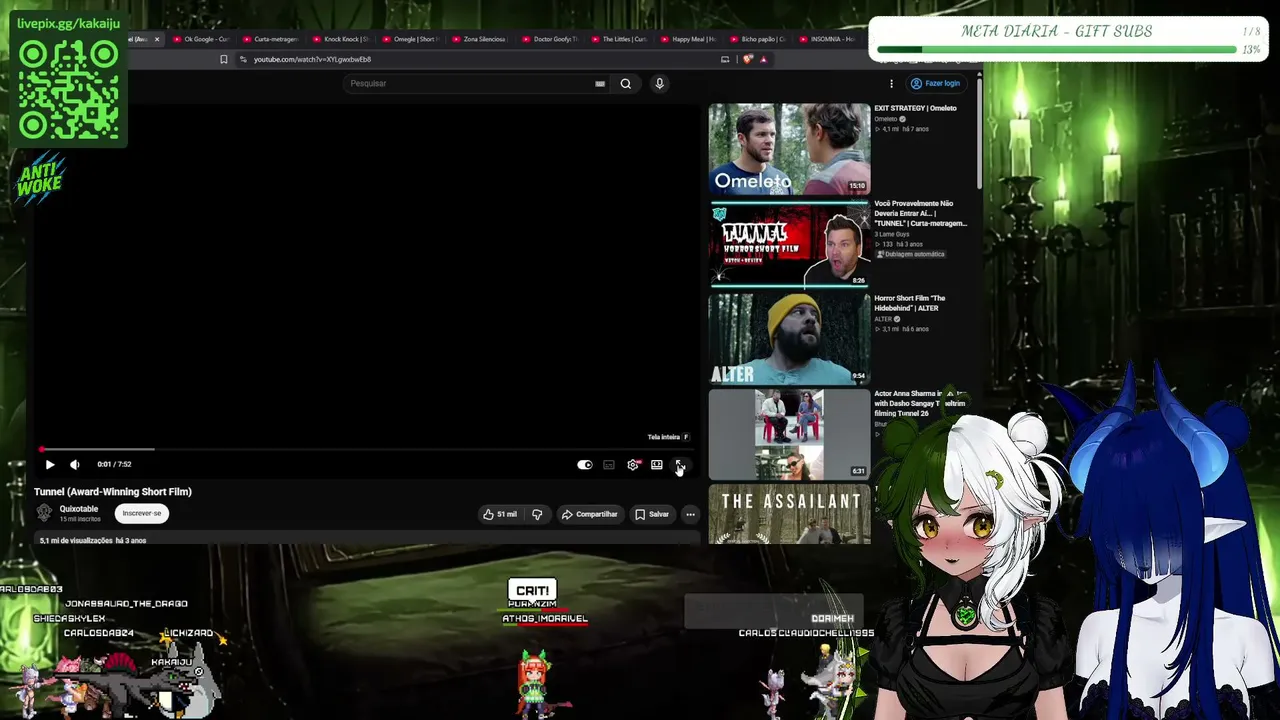Seek on the video progress bar
The width and height of the screenshot is (1280, 720).
(365, 450)
